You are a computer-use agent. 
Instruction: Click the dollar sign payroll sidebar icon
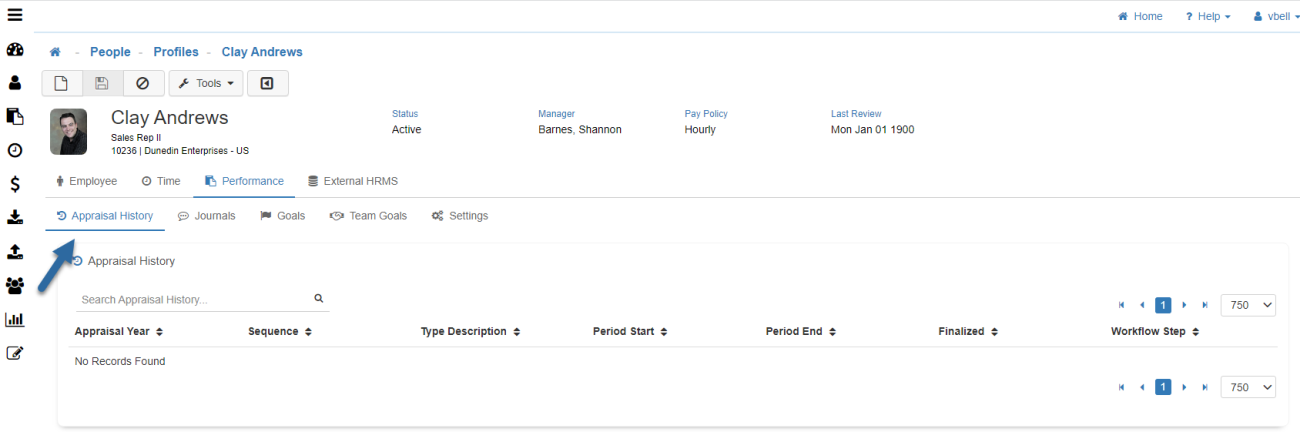[15, 184]
